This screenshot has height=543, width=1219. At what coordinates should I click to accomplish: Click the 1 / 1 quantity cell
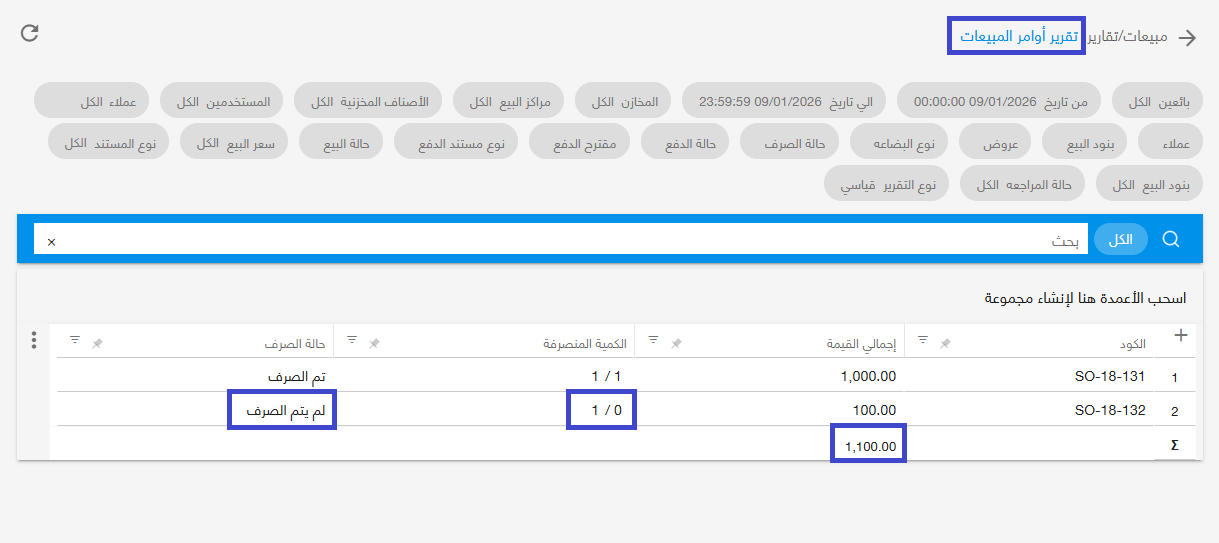coord(607,376)
